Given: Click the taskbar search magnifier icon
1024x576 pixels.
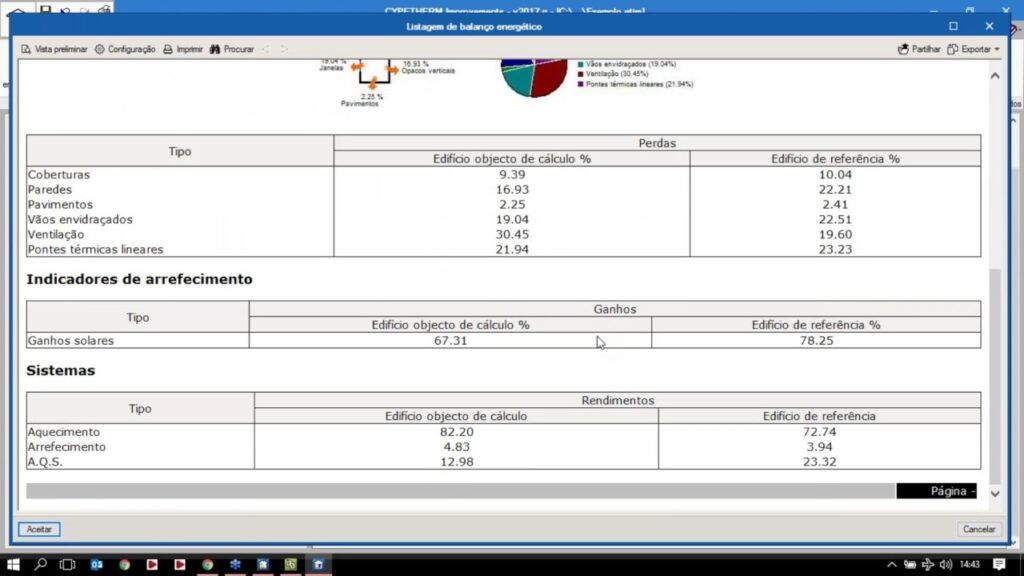Looking at the screenshot, I should [41, 565].
